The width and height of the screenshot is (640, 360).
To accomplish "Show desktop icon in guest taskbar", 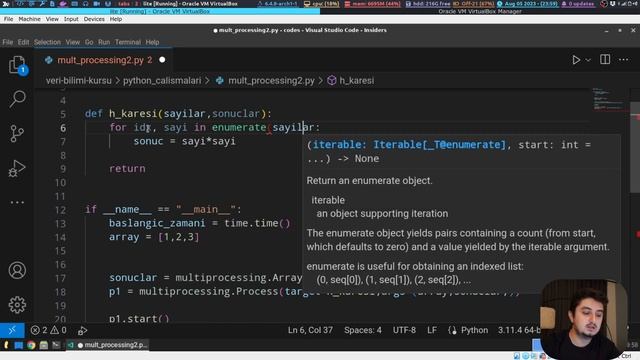I will 19,345.
